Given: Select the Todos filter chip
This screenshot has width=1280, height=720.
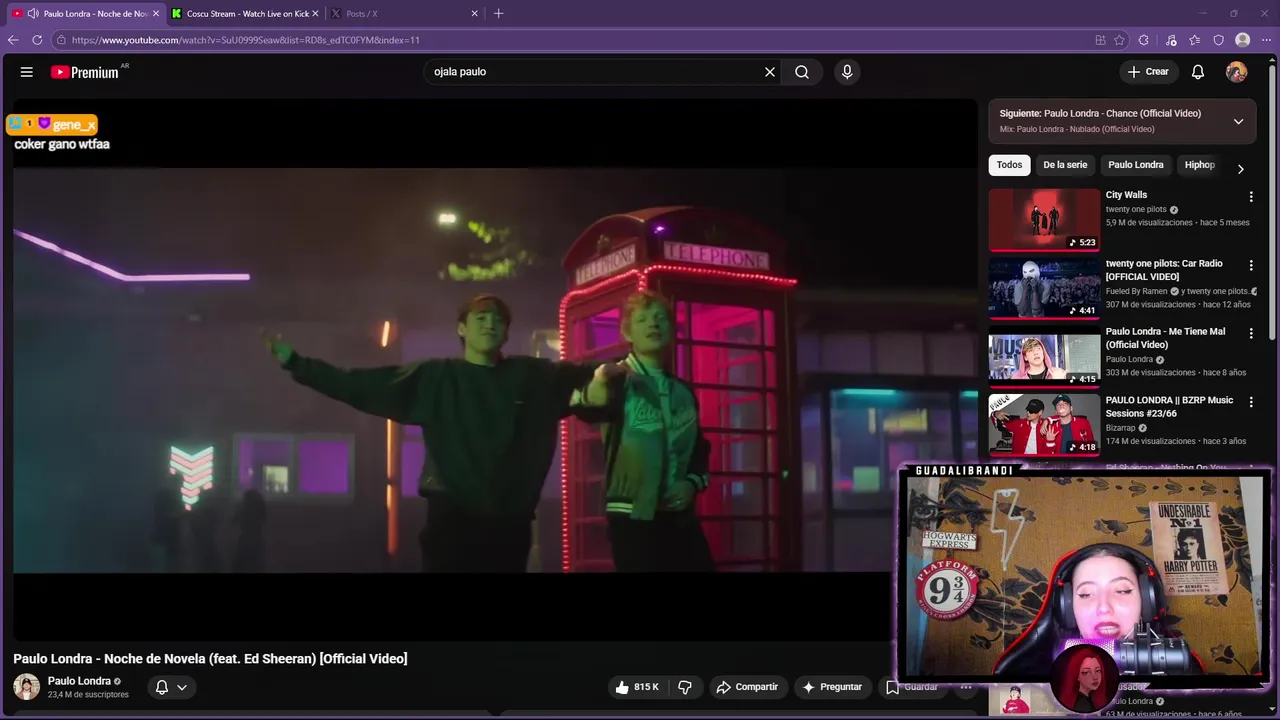Looking at the screenshot, I should [x=1009, y=165].
